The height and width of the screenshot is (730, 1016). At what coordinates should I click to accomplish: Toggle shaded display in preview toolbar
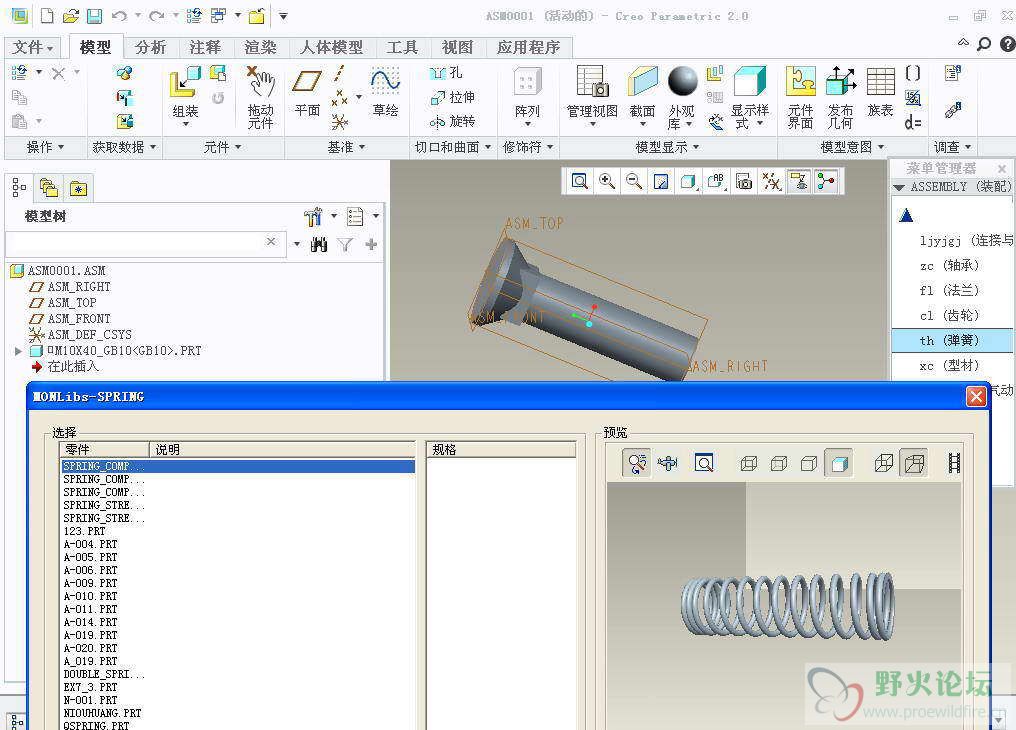[x=839, y=463]
